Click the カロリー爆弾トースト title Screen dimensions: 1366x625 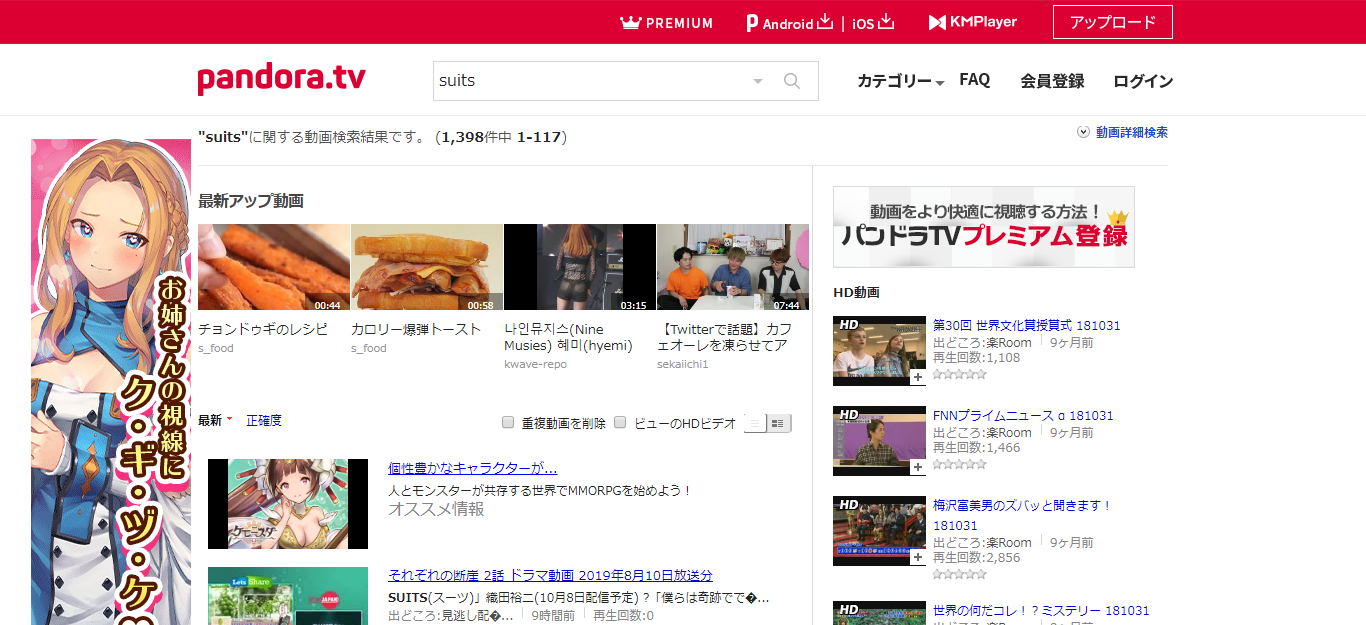point(416,329)
